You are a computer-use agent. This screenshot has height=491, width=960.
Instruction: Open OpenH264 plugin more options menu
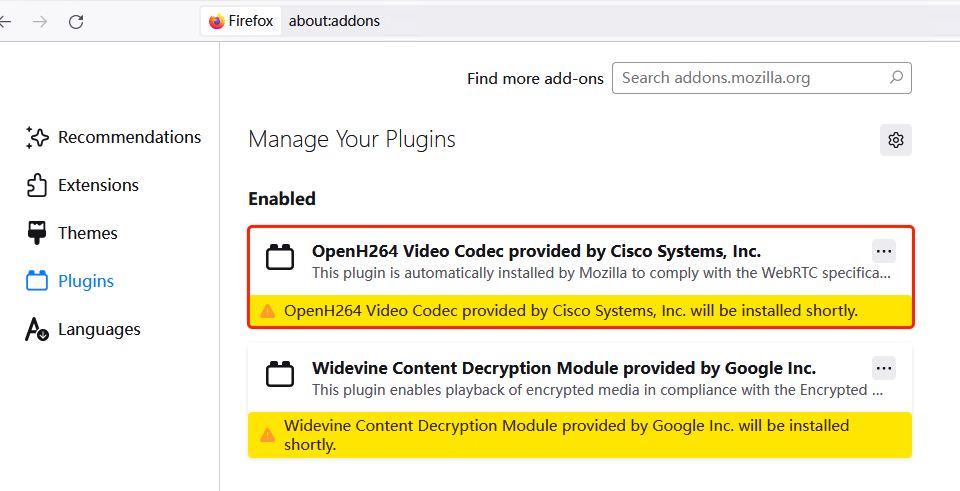pyautogui.click(x=884, y=251)
